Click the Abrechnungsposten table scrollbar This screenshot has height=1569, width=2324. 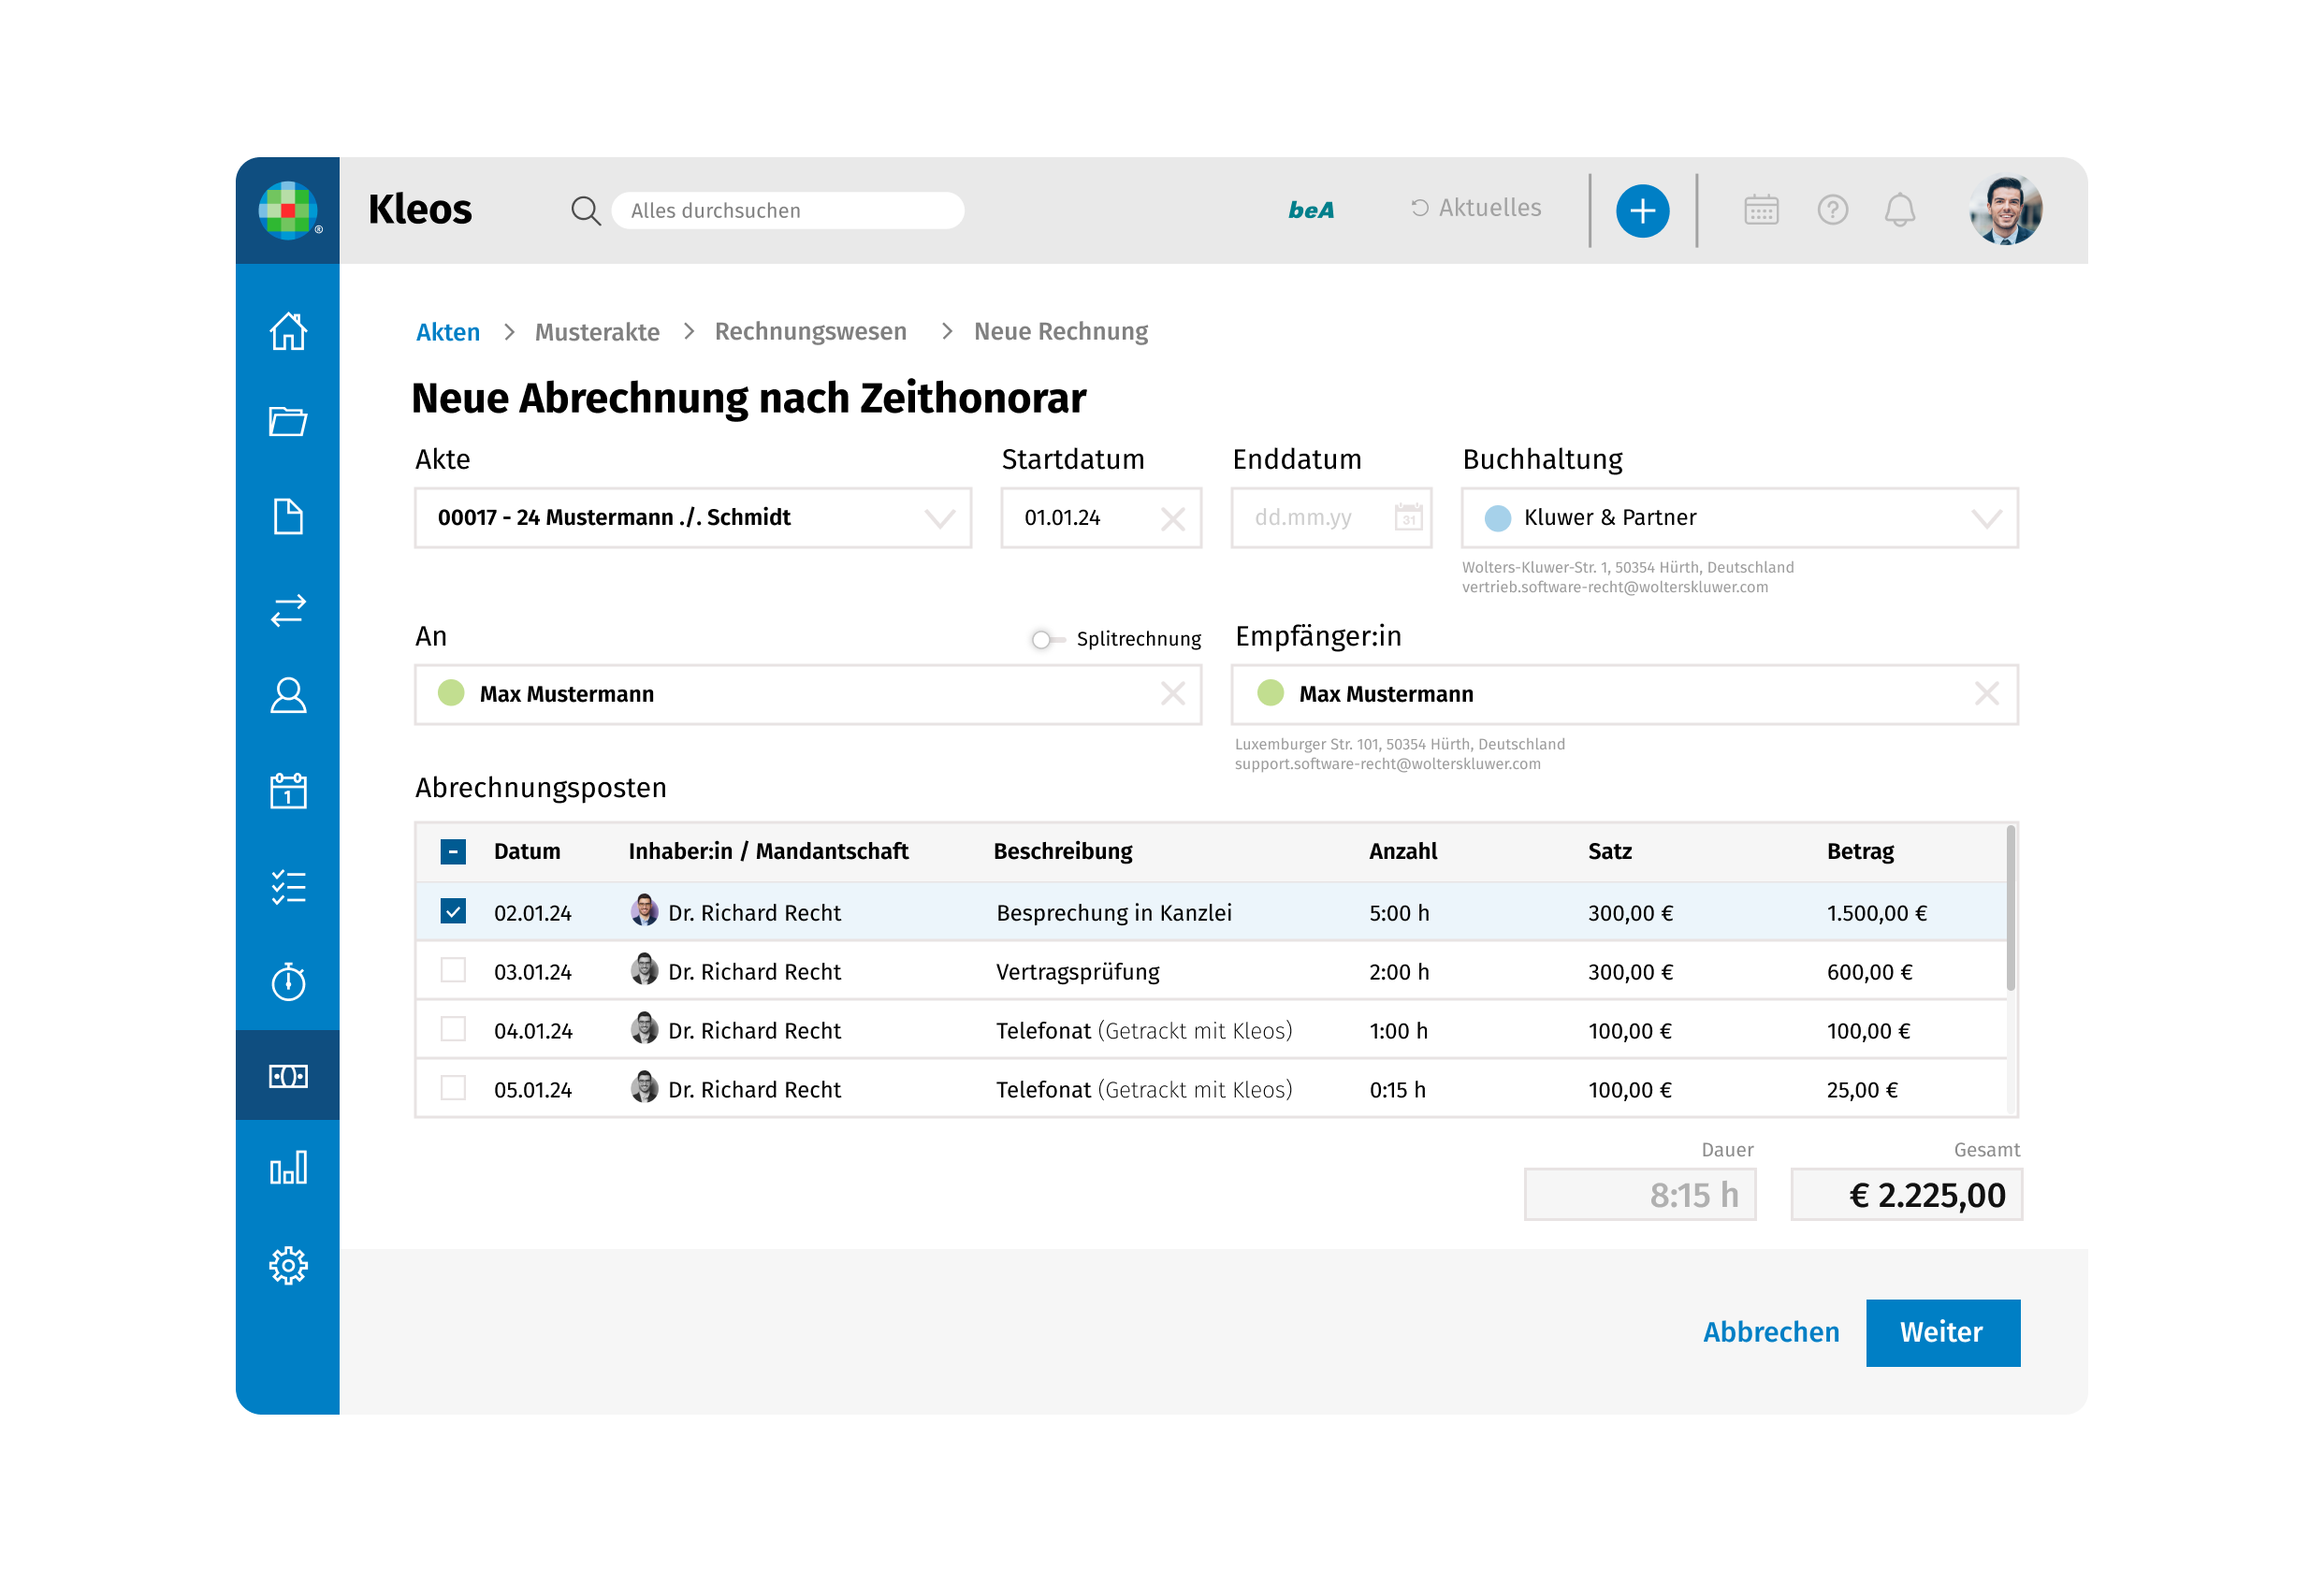2009,910
